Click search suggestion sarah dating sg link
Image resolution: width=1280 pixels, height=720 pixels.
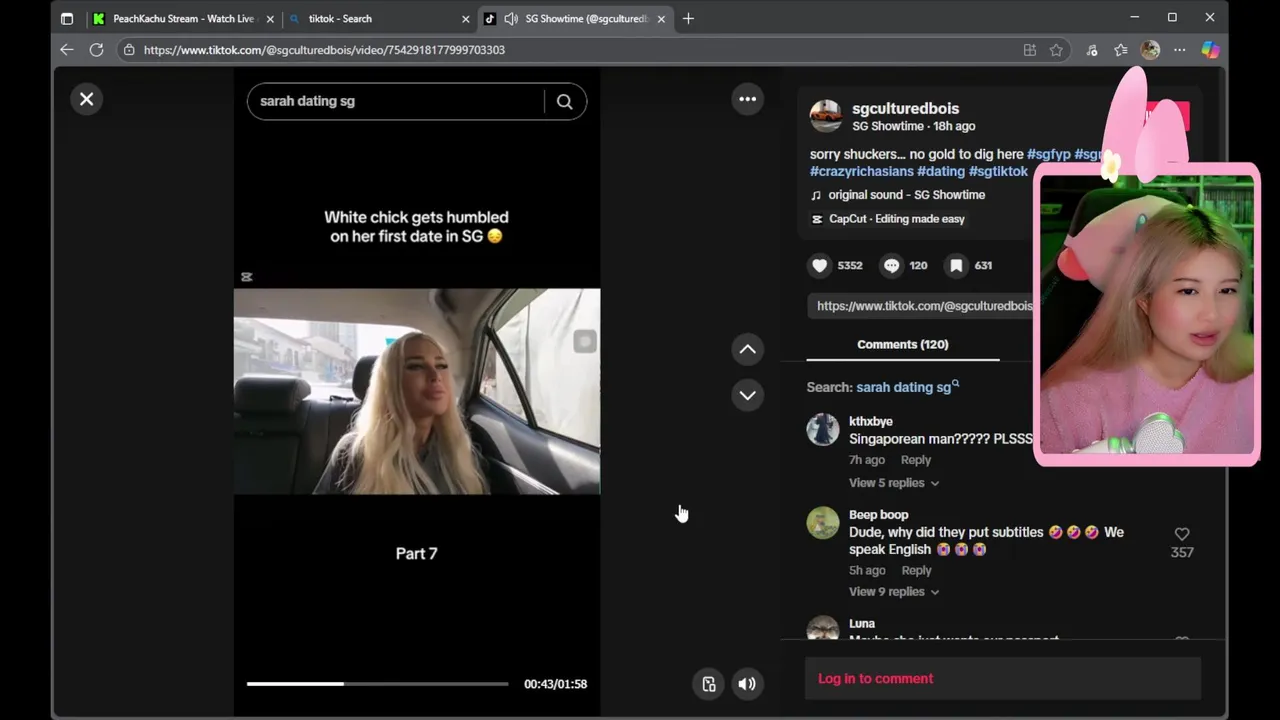[x=907, y=387]
